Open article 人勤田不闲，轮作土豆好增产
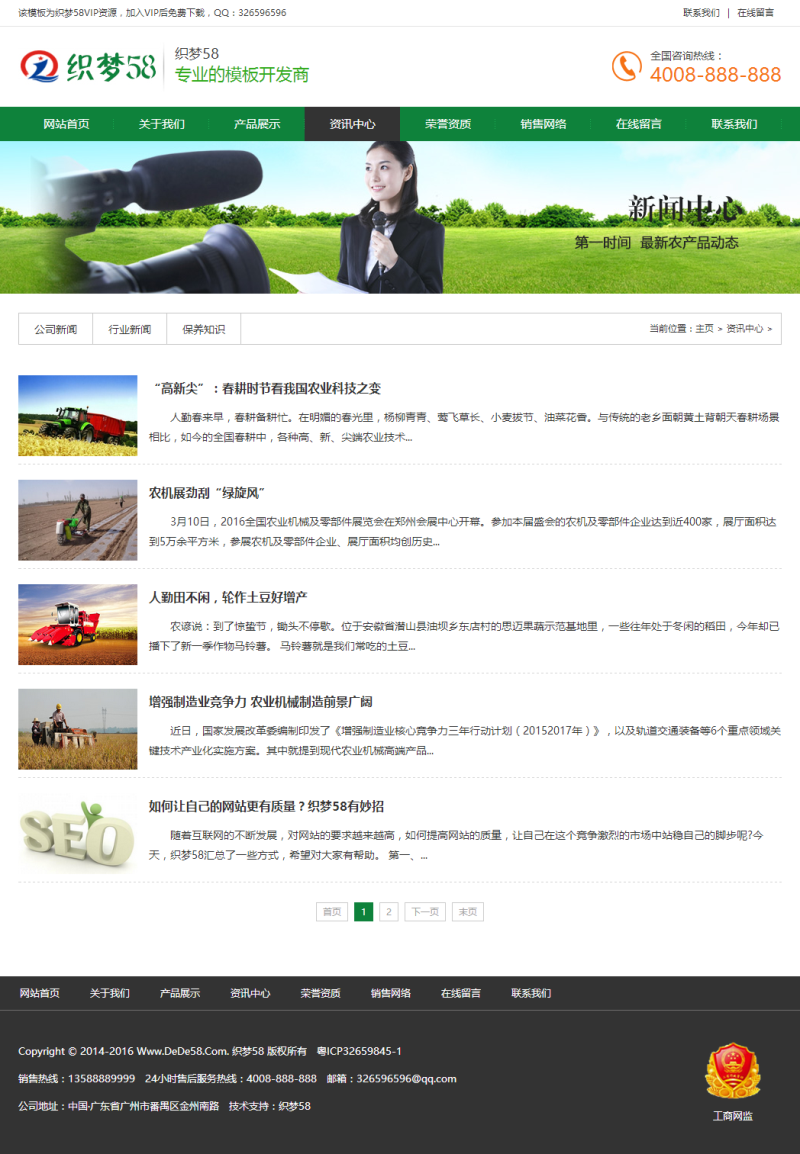Viewport: 800px width, 1154px height. tap(228, 597)
